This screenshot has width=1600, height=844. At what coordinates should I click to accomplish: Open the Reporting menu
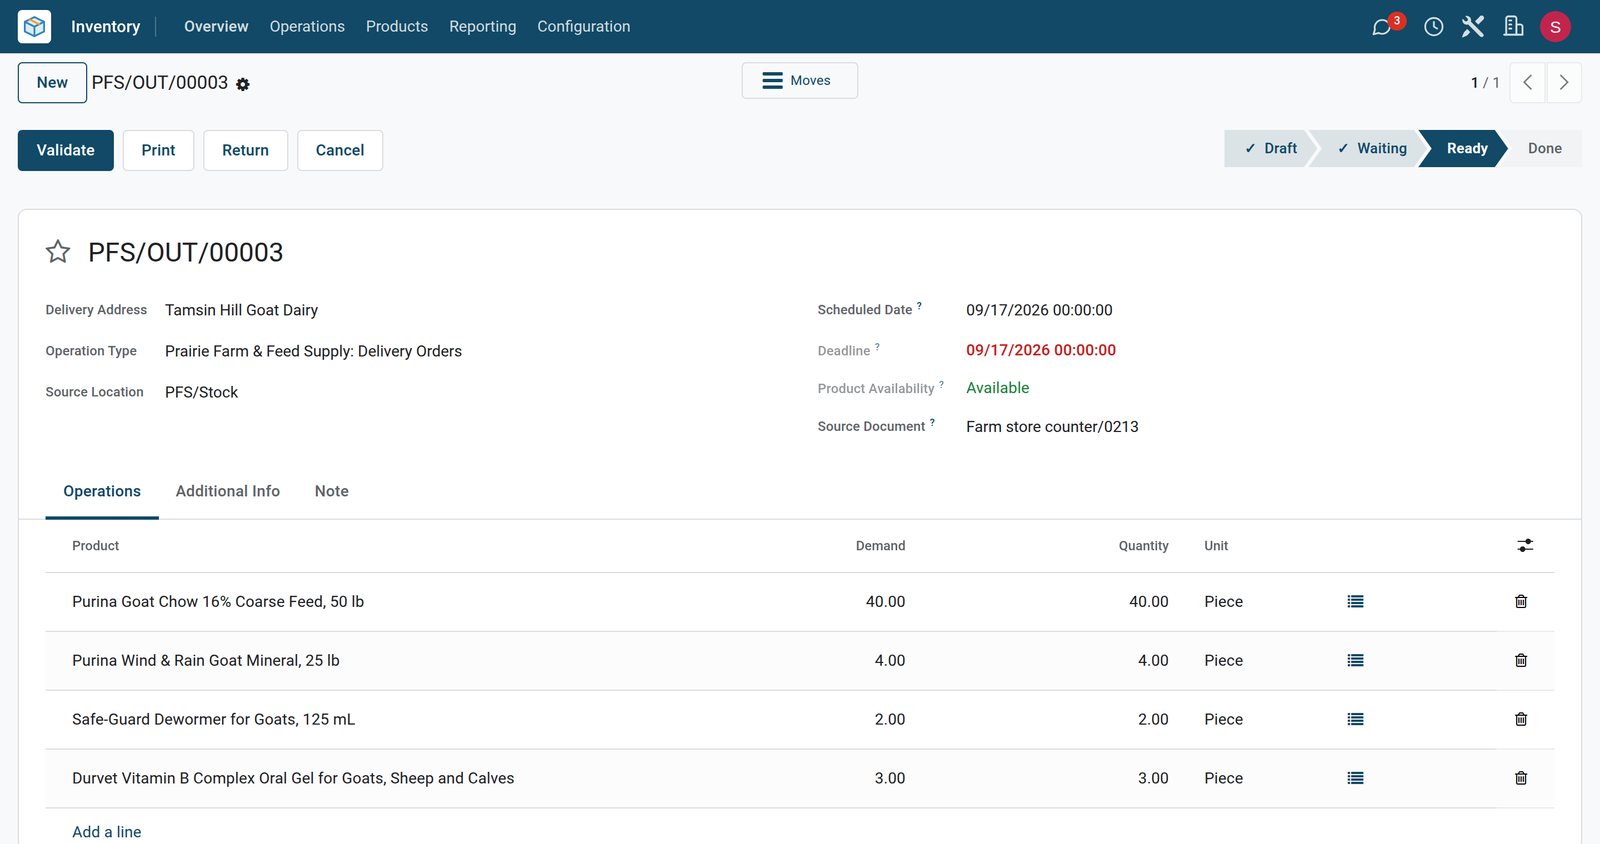click(483, 26)
